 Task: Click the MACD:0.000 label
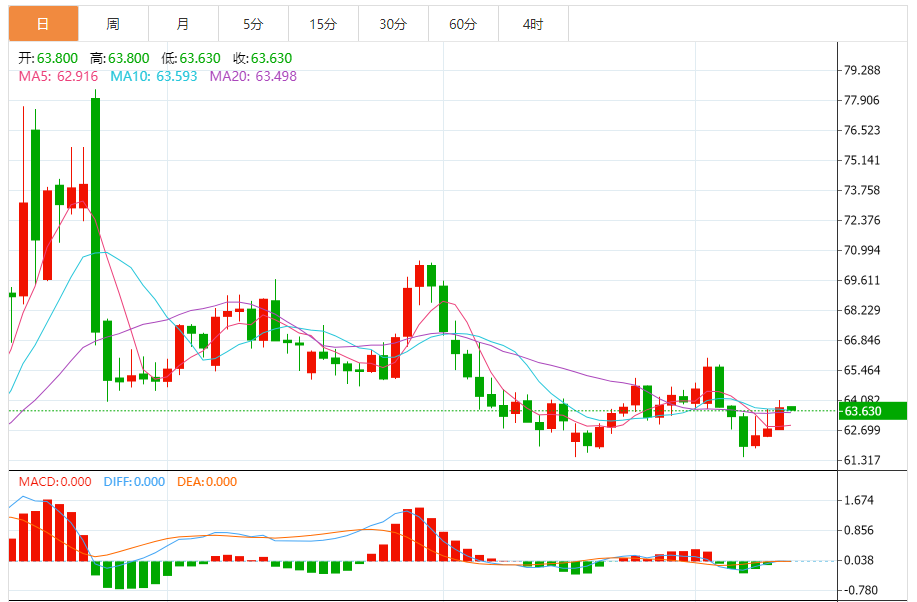[x=55, y=482]
